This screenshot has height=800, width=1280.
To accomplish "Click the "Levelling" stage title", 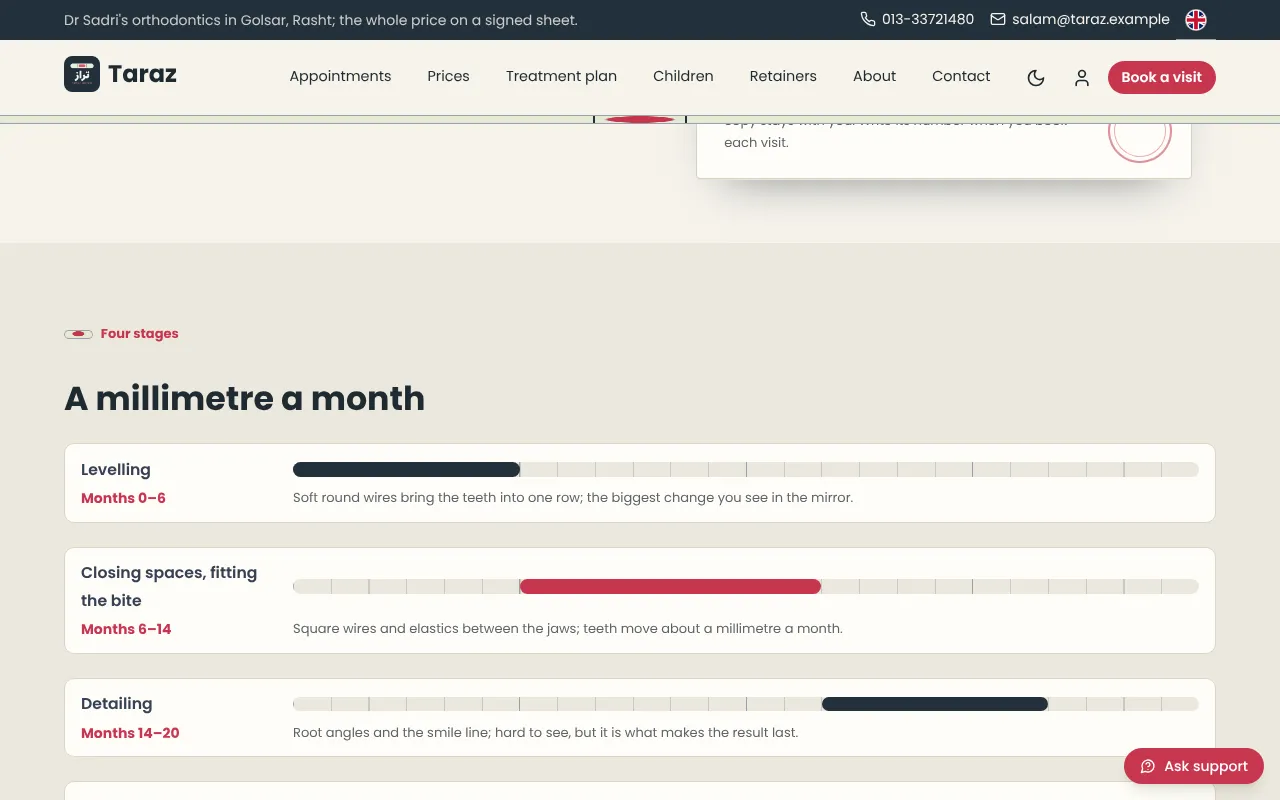I will click(116, 470).
